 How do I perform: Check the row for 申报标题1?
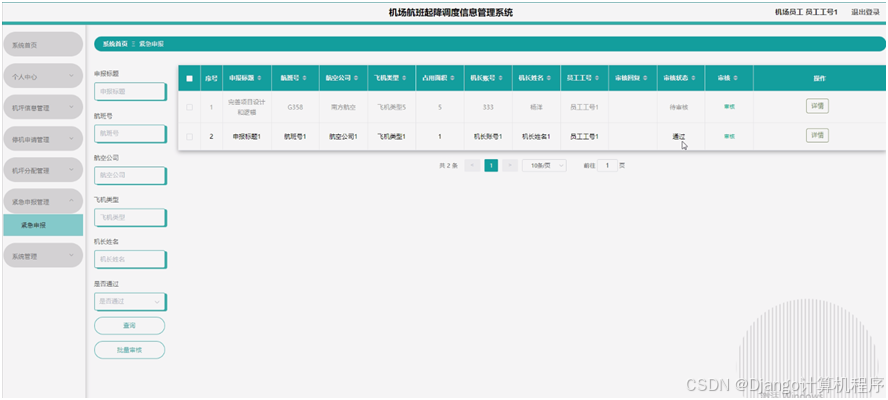189,137
